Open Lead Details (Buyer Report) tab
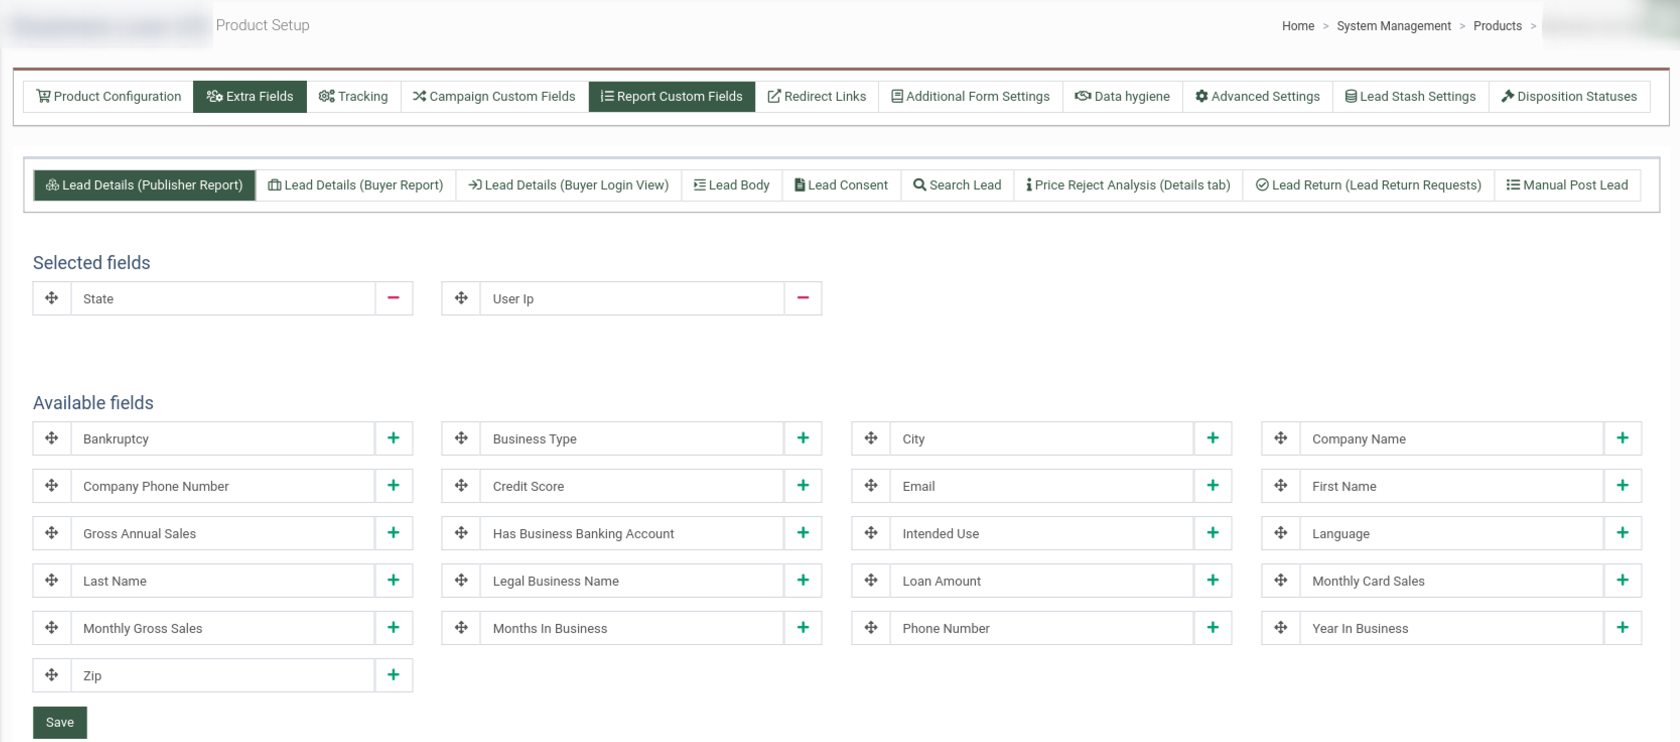Image resolution: width=1680 pixels, height=742 pixels. click(356, 185)
